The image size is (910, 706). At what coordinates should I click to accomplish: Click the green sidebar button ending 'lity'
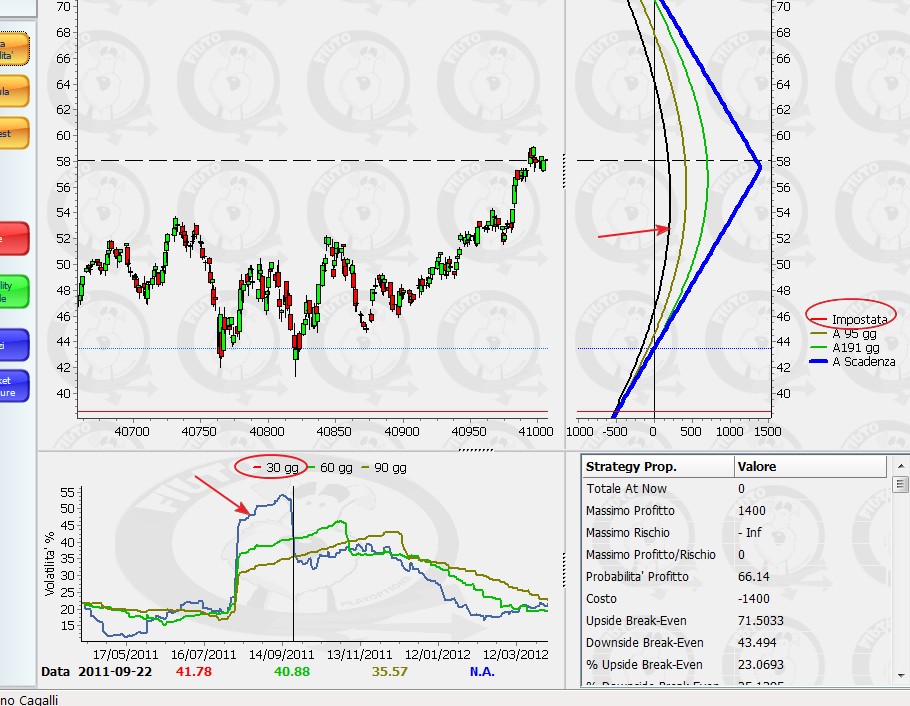(13, 291)
